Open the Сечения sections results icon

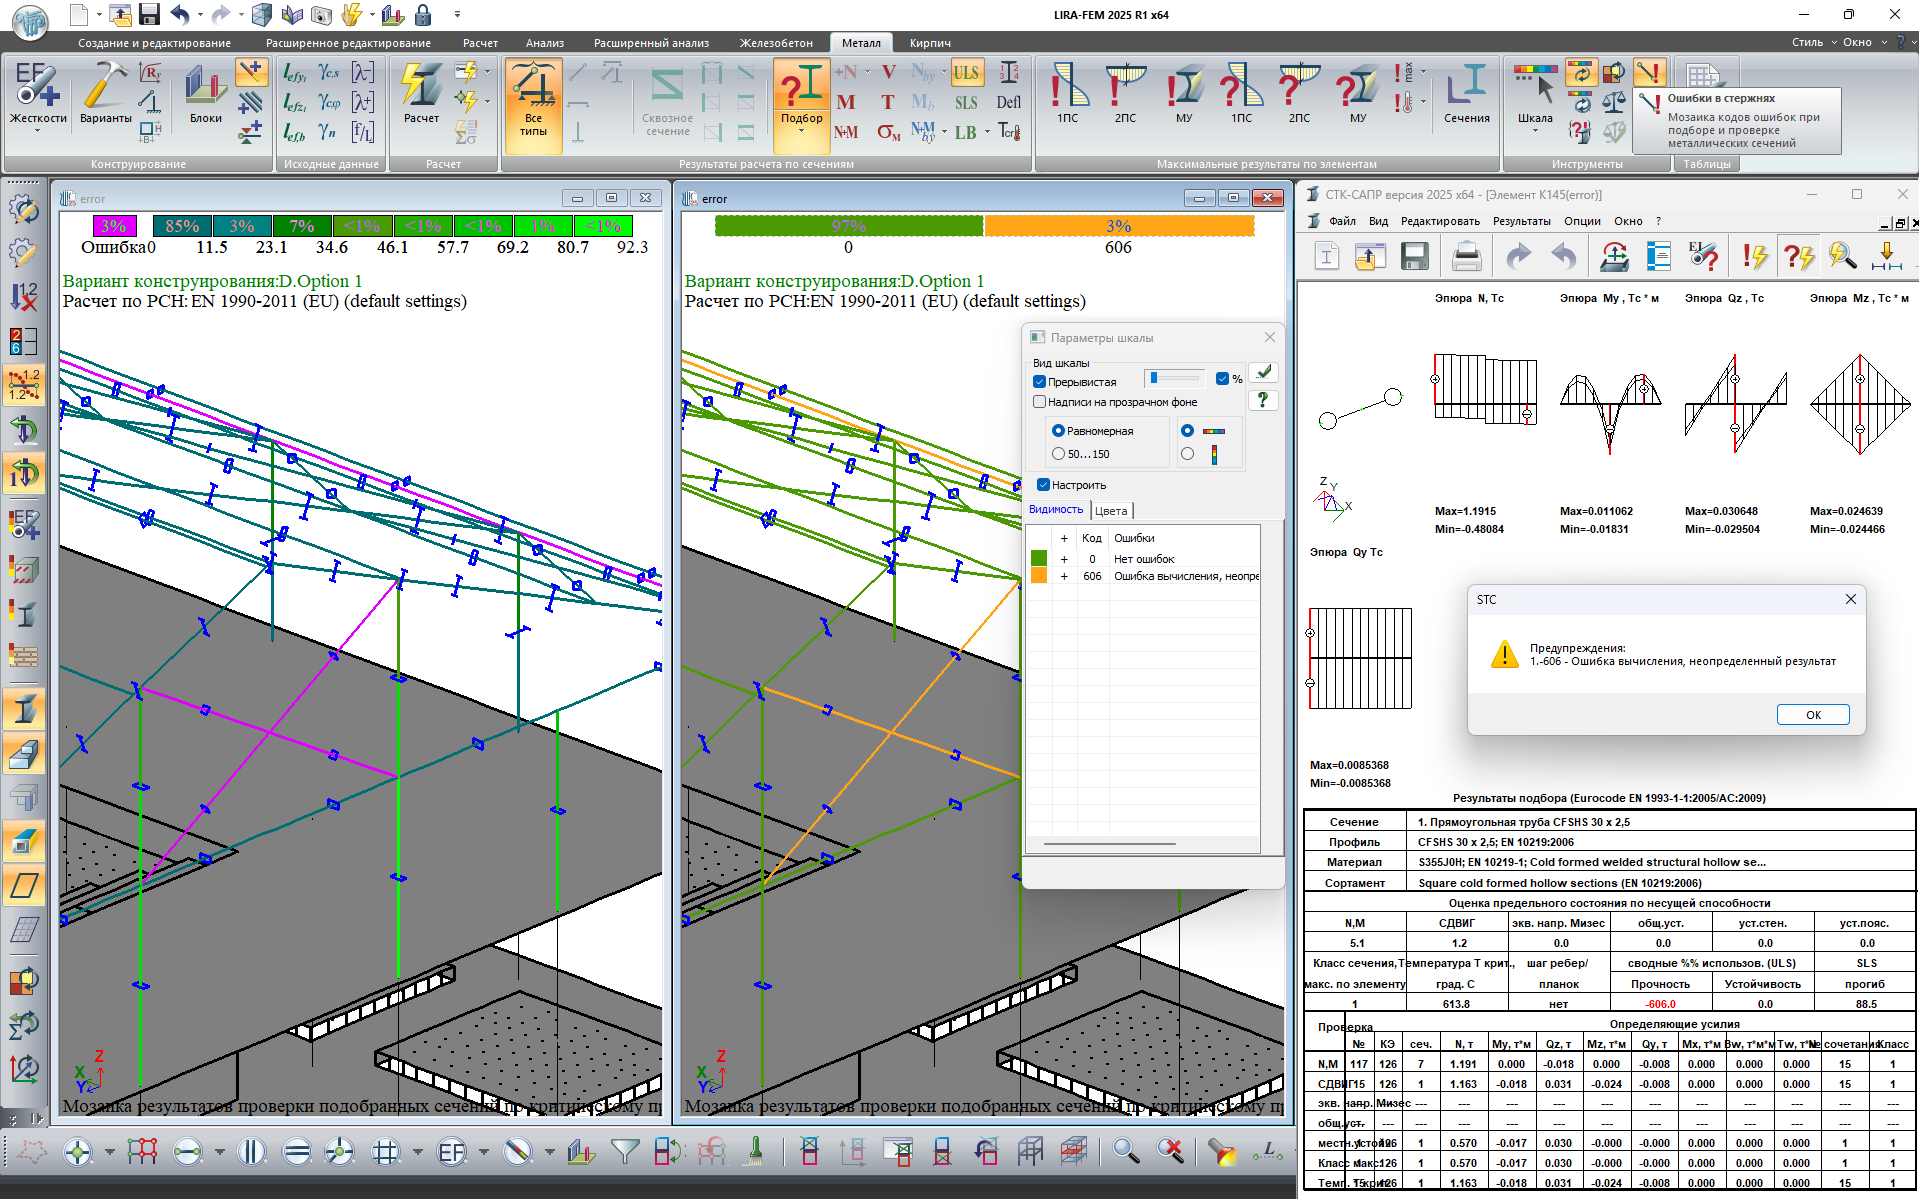coord(1466,86)
